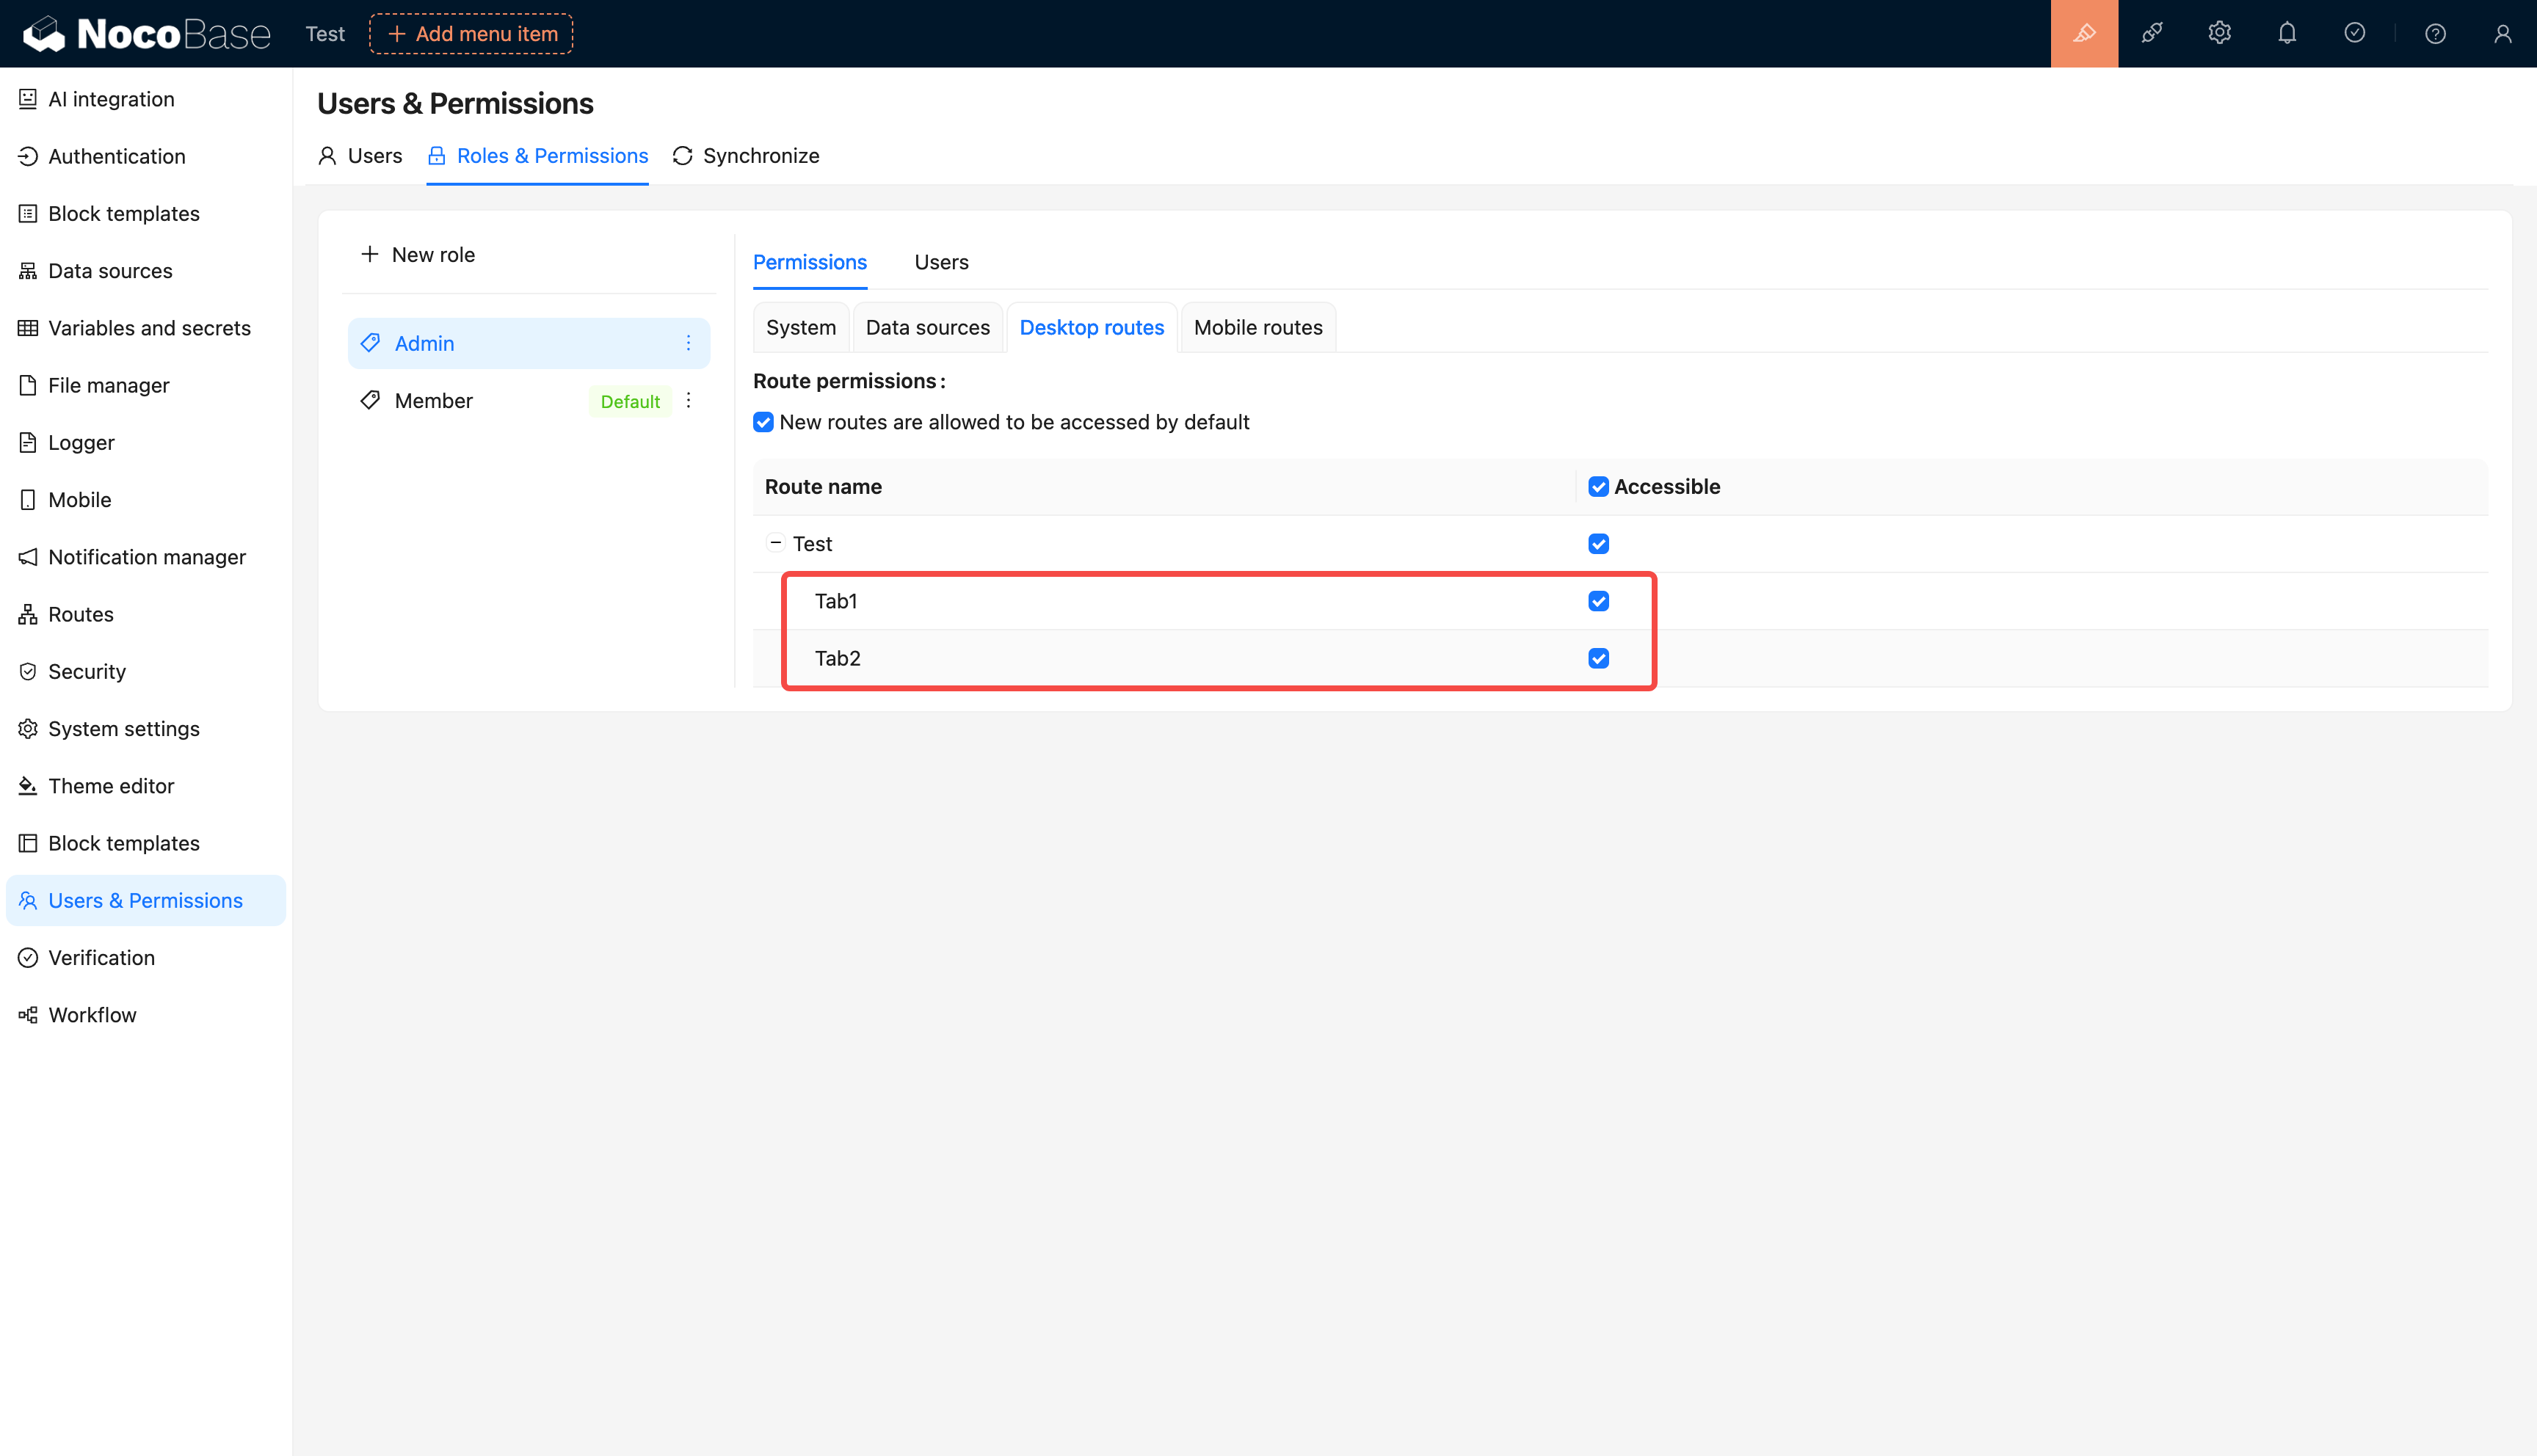2537x1456 pixels.
Task: Click the System tab in permissions
Action: [x=799, y=327]
